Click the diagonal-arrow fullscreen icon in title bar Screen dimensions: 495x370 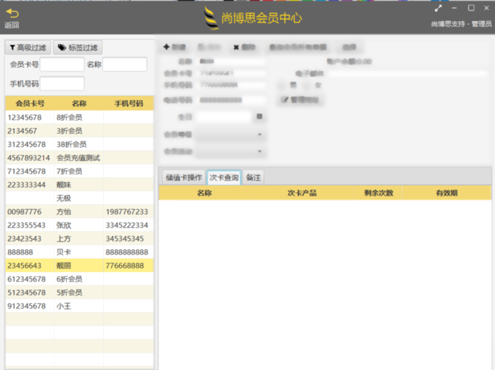tap(438, 9)
